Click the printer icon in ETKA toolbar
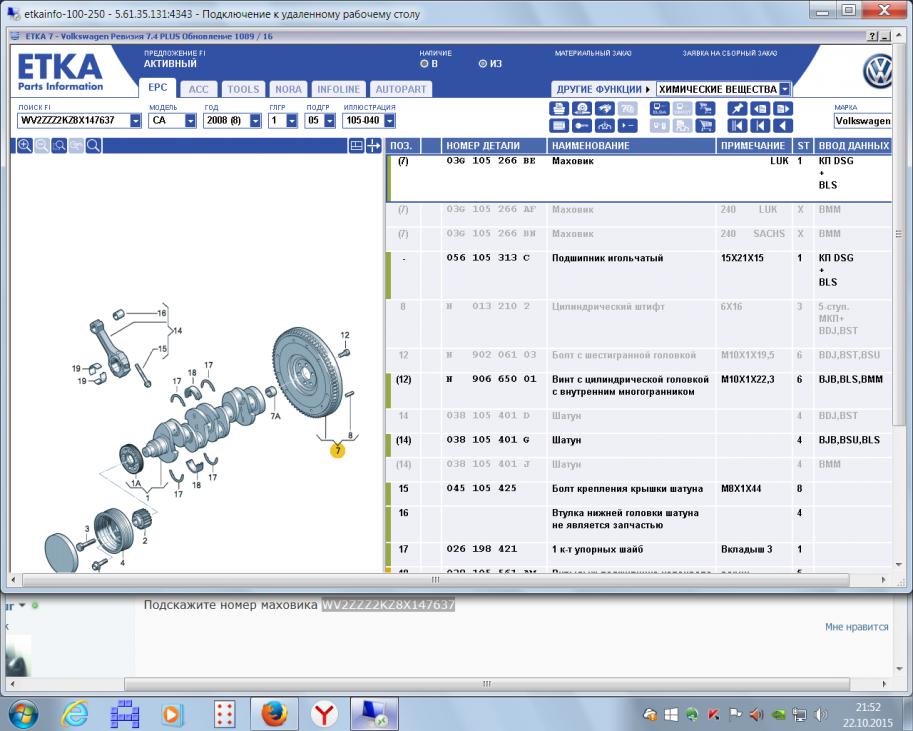This screenshot has width=913, height=731. click(559, 108)
